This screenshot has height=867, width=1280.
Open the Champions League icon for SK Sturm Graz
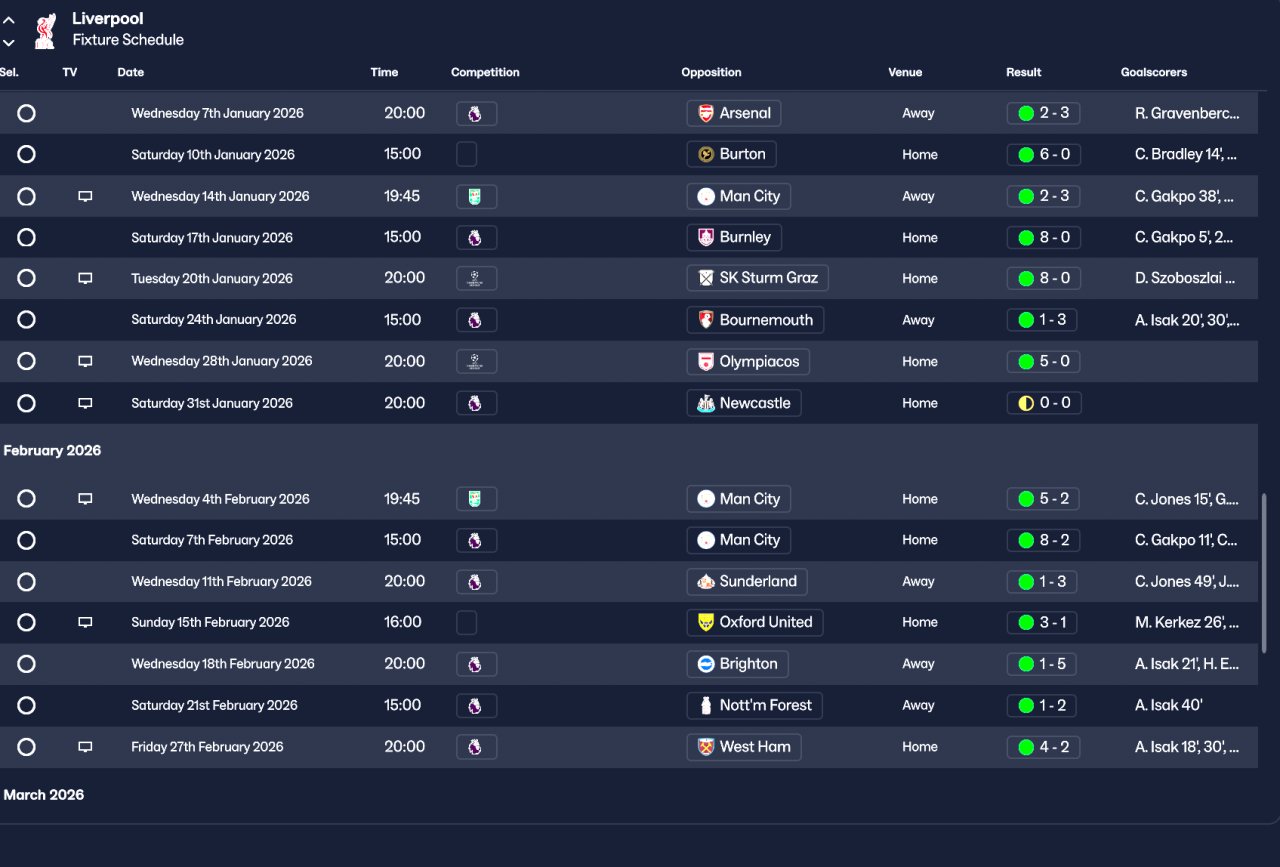(x=476, y=279)
